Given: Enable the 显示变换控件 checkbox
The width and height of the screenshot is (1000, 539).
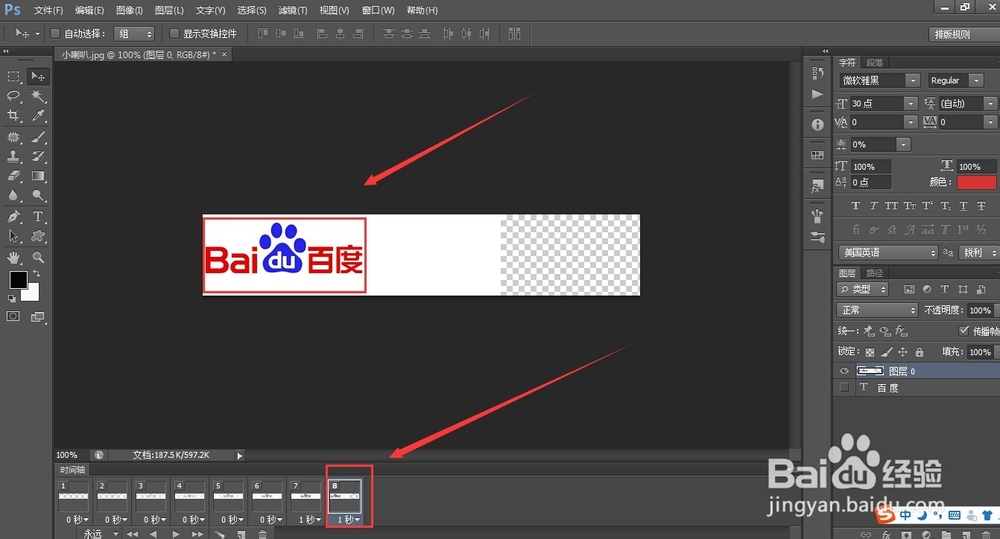Looking at the screenshot, I should click(x=174, y=33).
